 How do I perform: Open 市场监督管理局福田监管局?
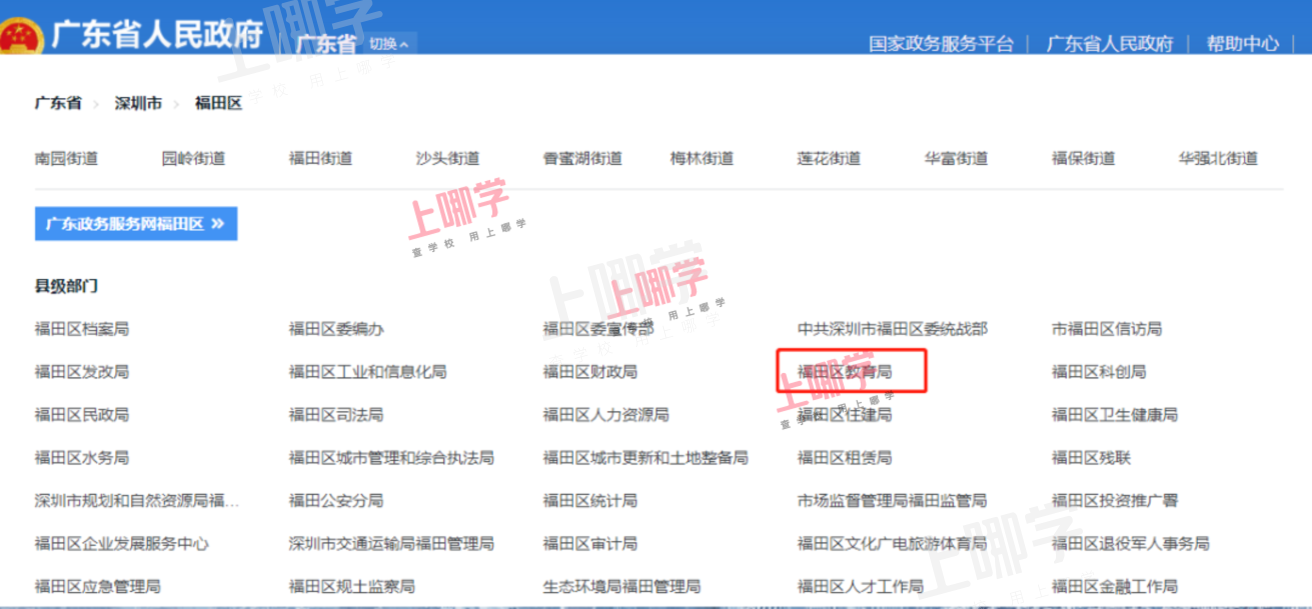(x=892, y=501)
